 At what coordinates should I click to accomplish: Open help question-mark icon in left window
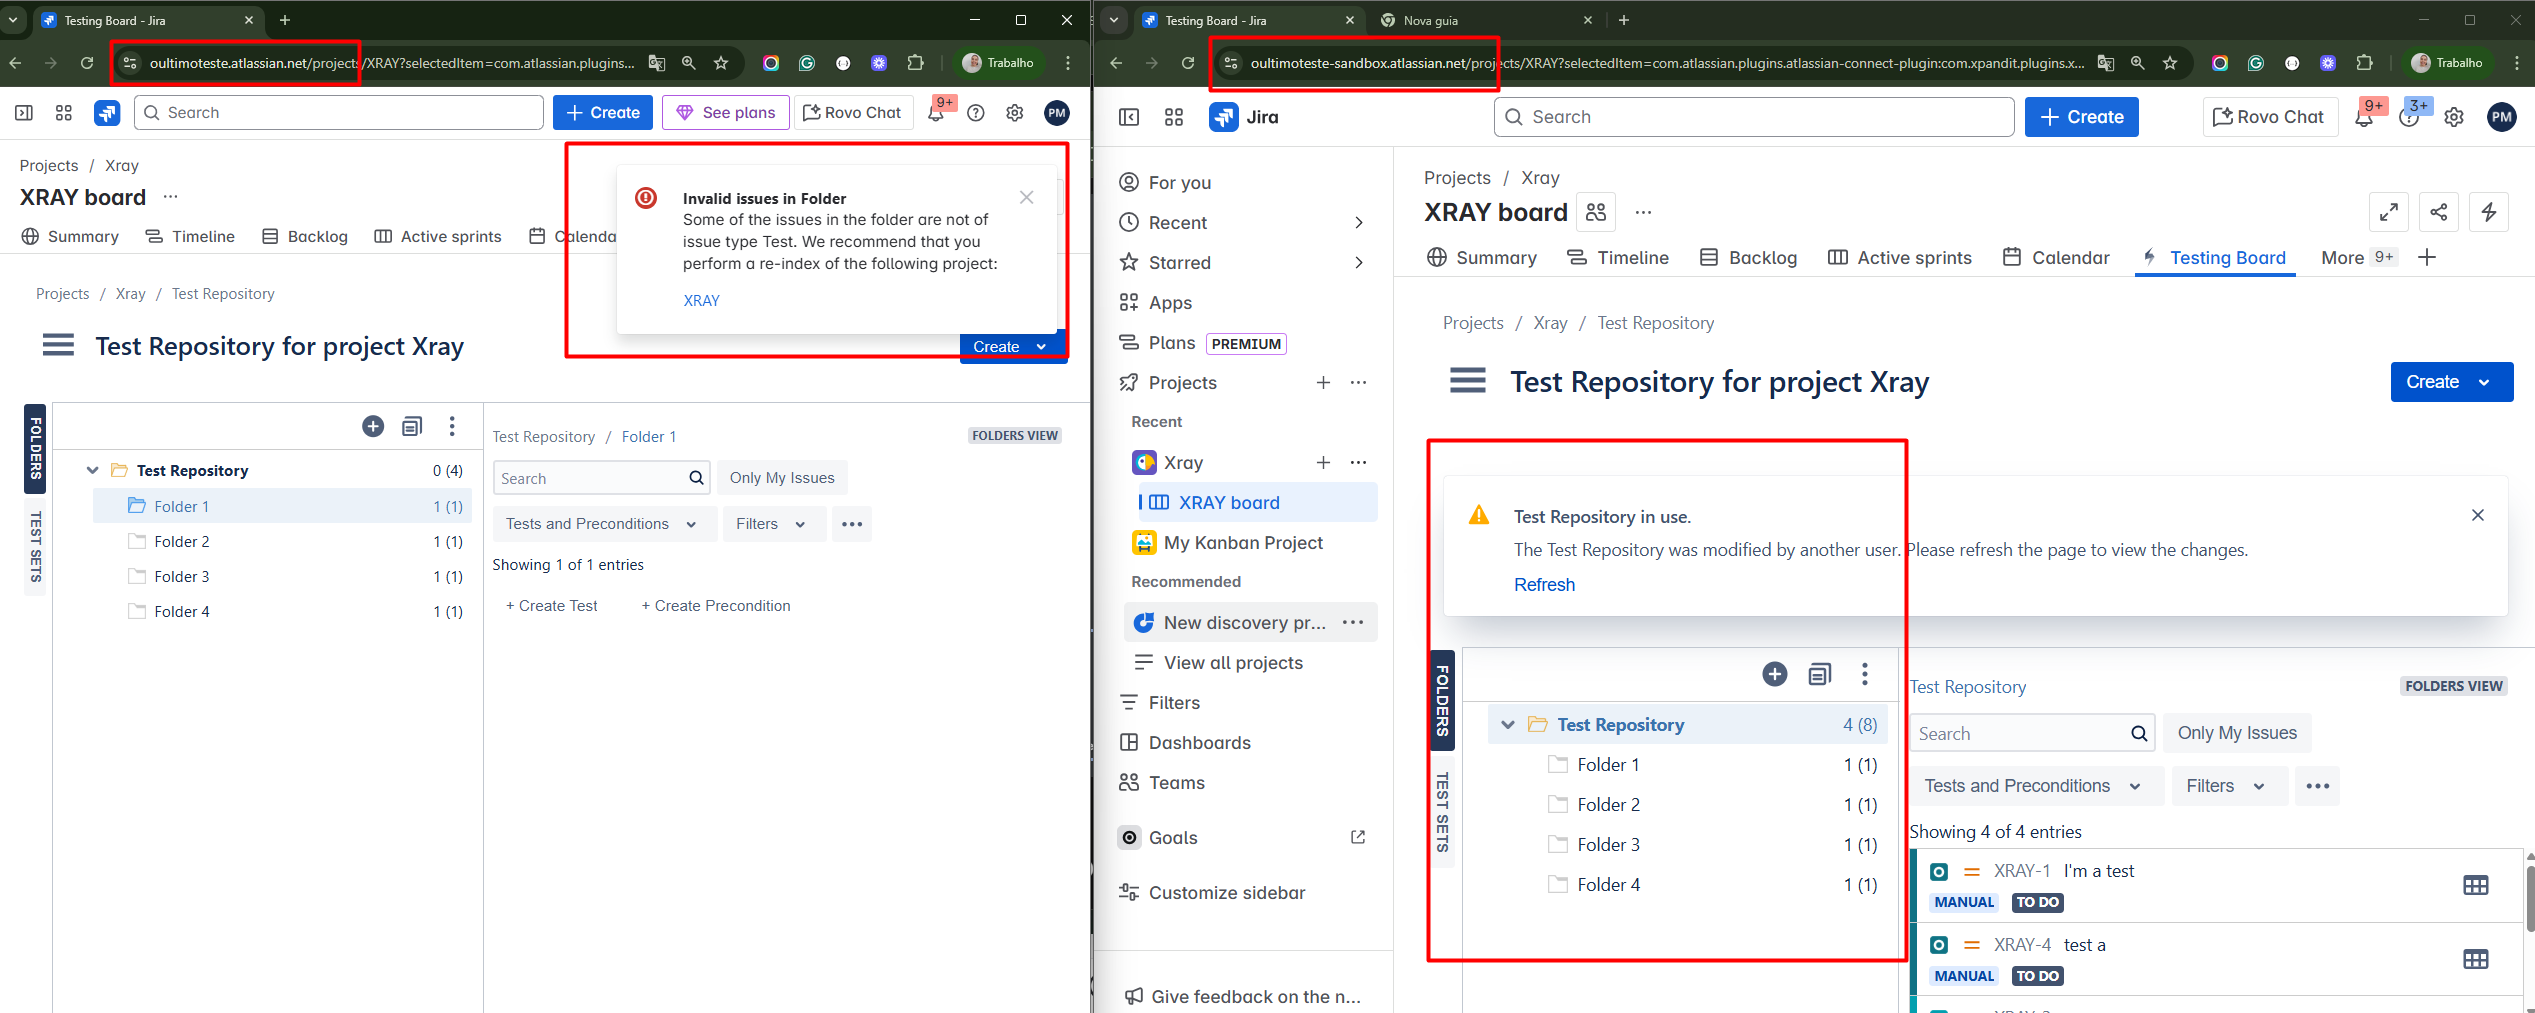click(976, 113)
